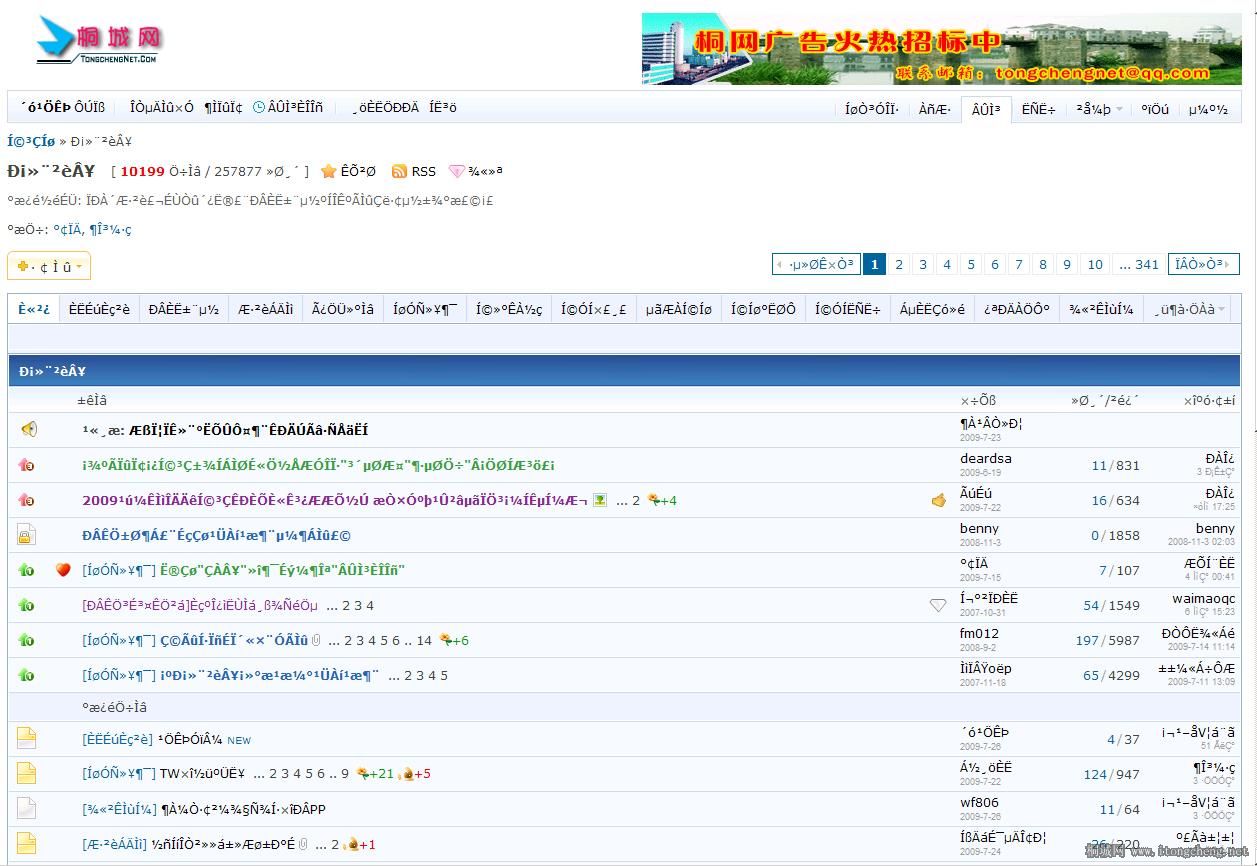Click the announcement megaphone icon
Image resolution: width=1257 pixels, height=866 pixels.
tap(29, 430)
